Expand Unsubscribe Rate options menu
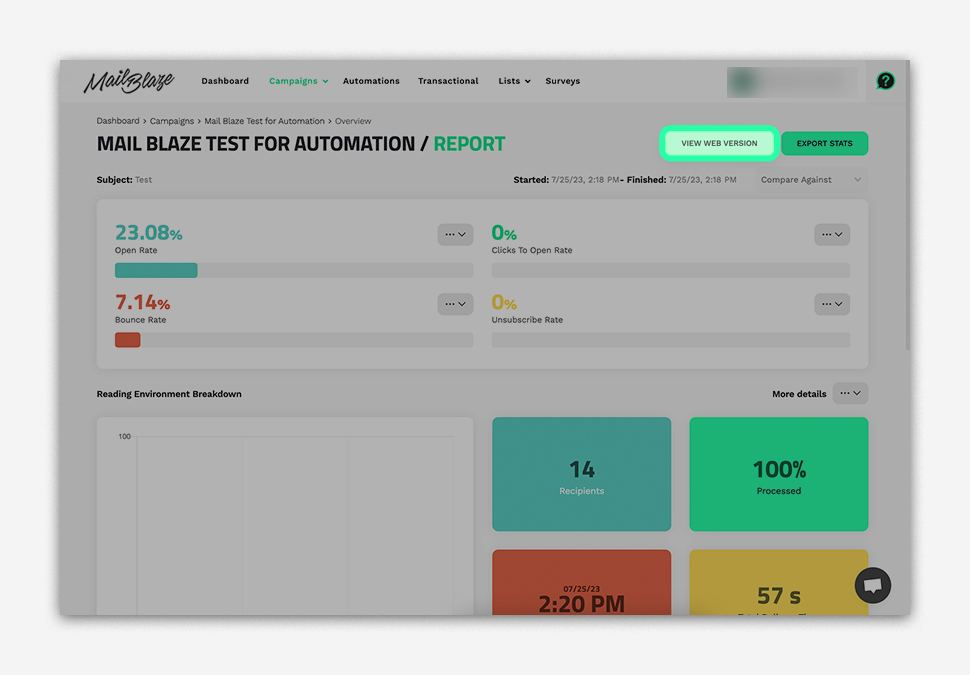Image resolution: width=970 pixels, height=675 pixels. click(x=832, y=304)
